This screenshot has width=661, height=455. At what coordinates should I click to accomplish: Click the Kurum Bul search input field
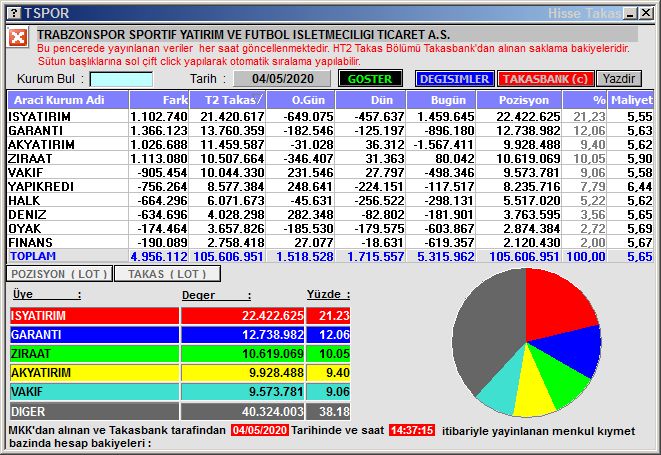121,79
